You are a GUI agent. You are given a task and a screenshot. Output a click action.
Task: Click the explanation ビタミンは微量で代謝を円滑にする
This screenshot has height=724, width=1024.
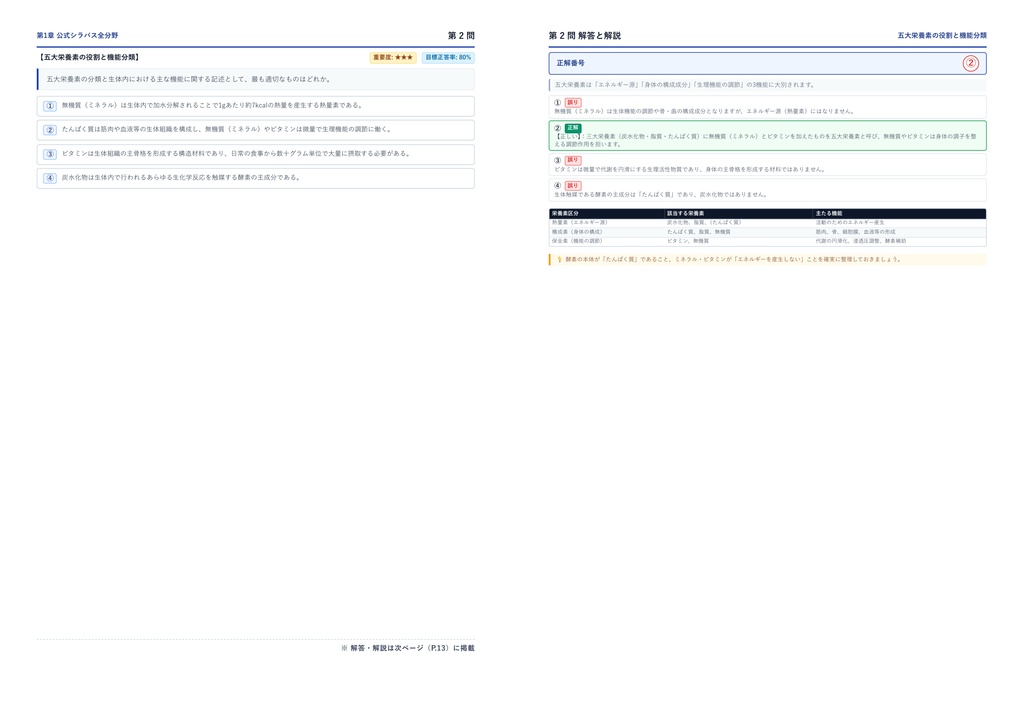pos(690,169)
